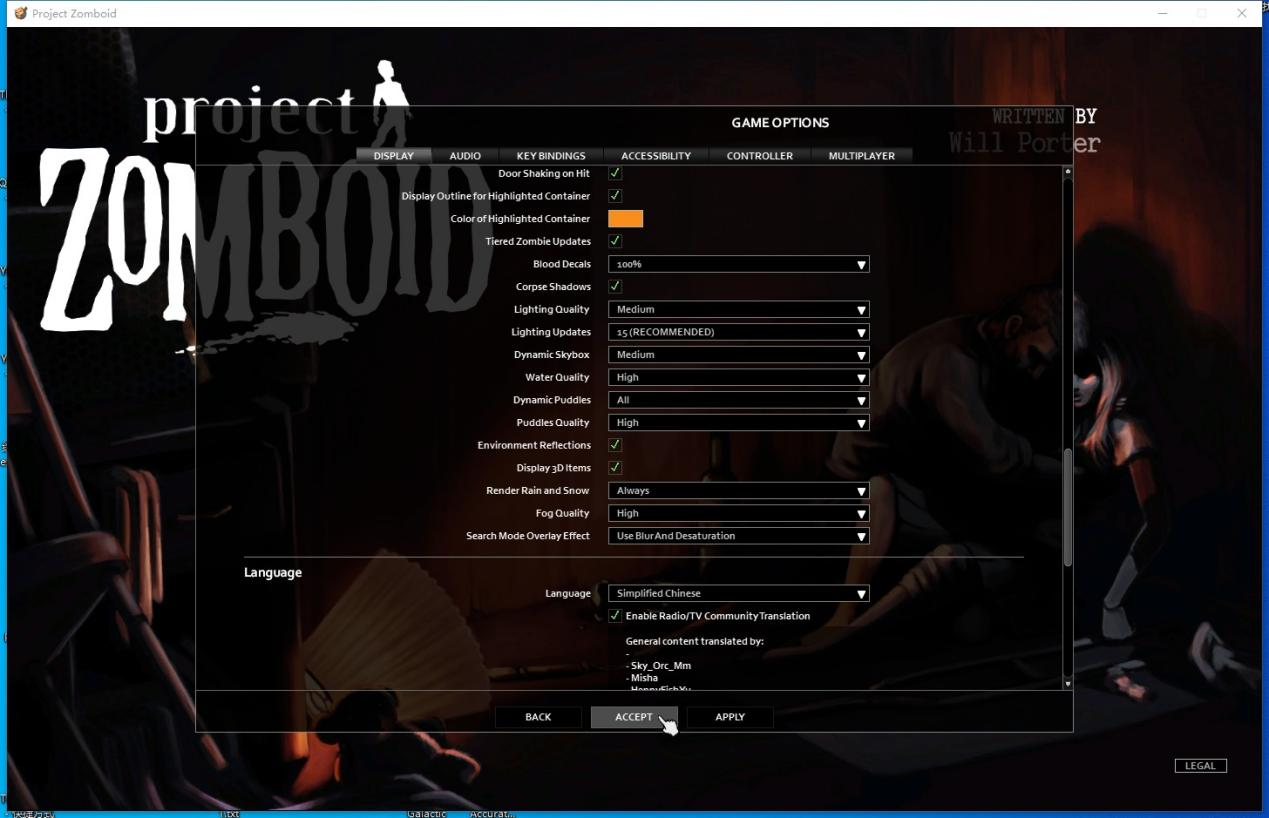The width and height of the screenshot is (1269, 818).
Task: Click the General content translated by text
Action: click(x=695, y=641)
